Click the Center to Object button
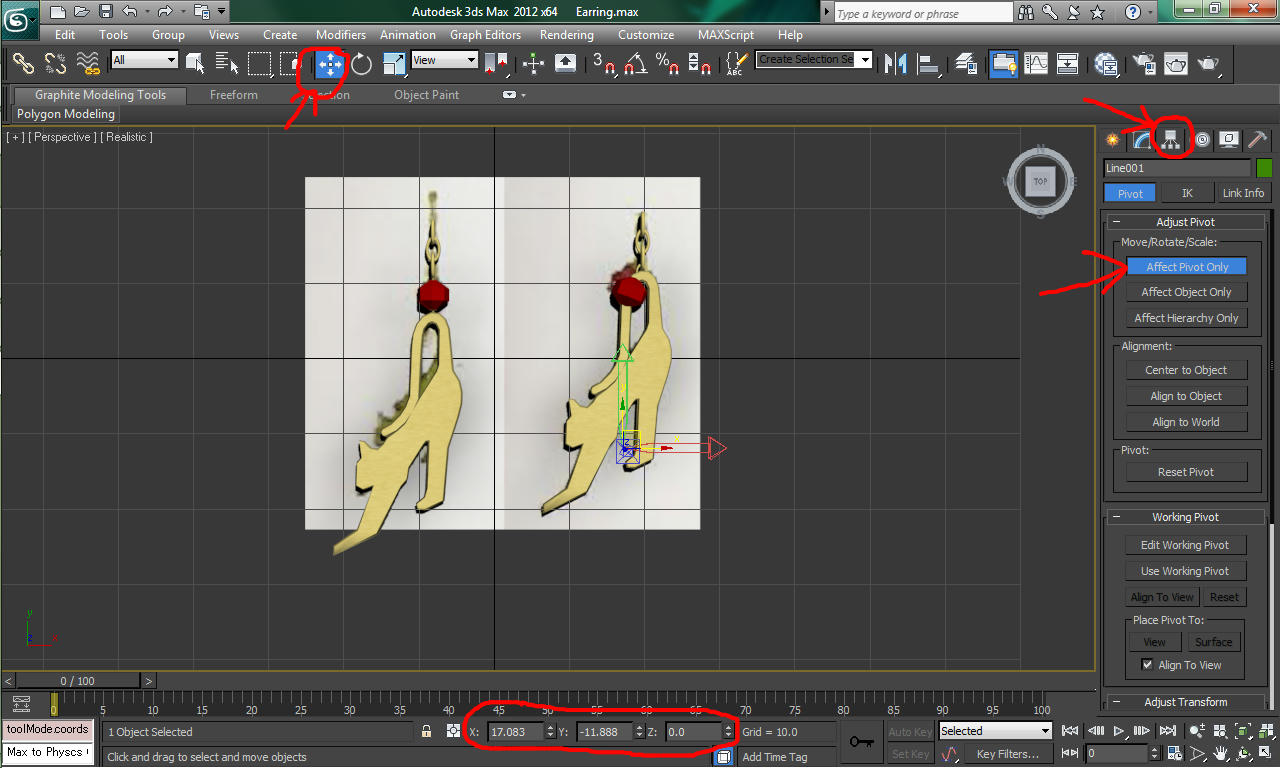This screenshot has width=1280, height=768. [1186, 370]
